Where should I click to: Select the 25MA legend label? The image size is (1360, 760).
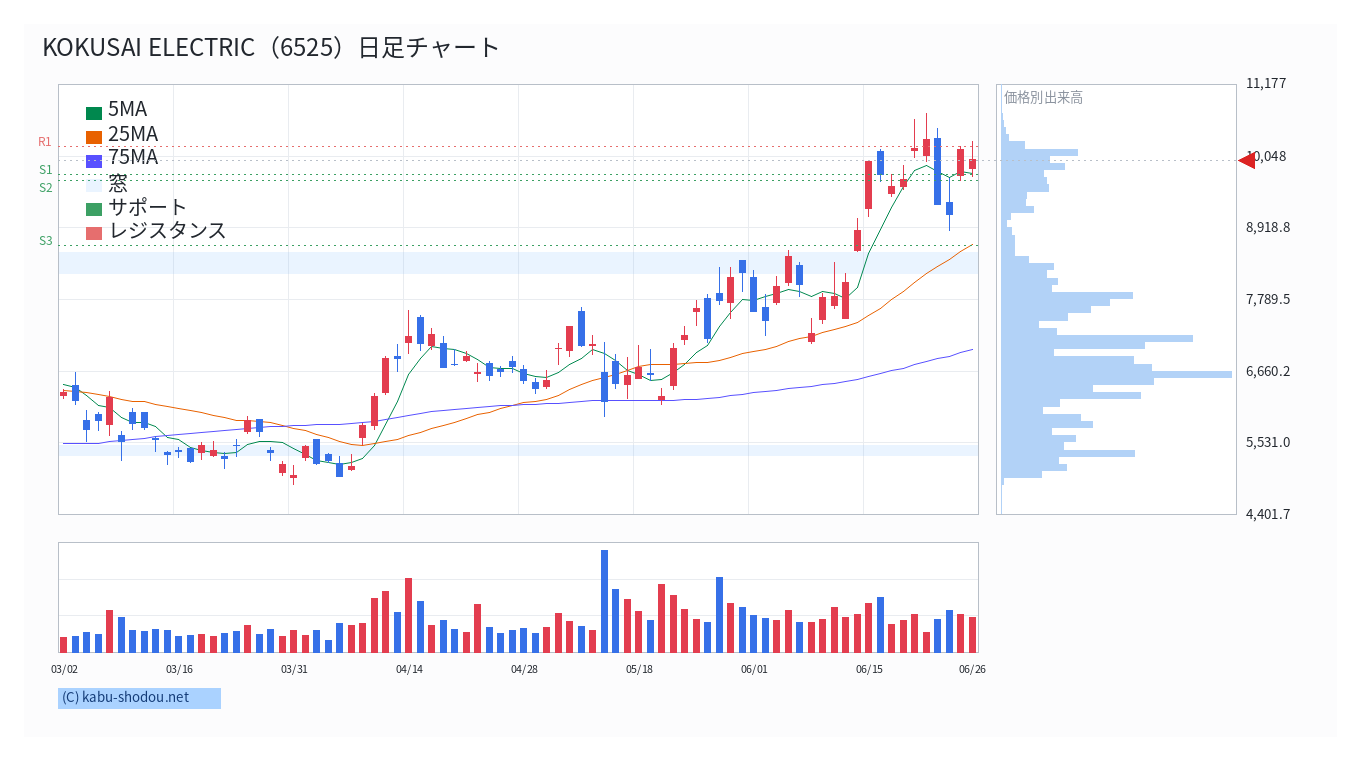pos(133,134)
